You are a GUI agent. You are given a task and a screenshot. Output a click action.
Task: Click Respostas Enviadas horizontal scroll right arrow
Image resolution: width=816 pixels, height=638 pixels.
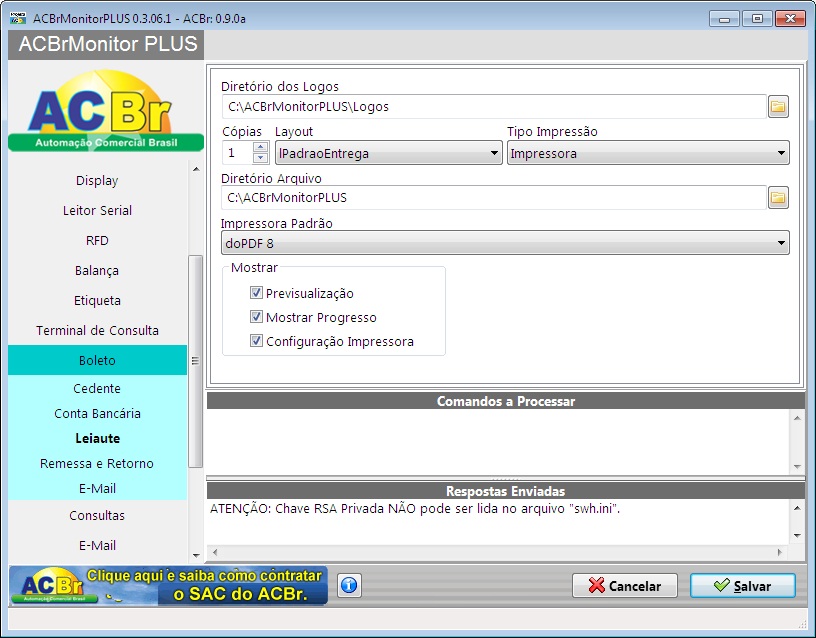click(x=780, y=552)
